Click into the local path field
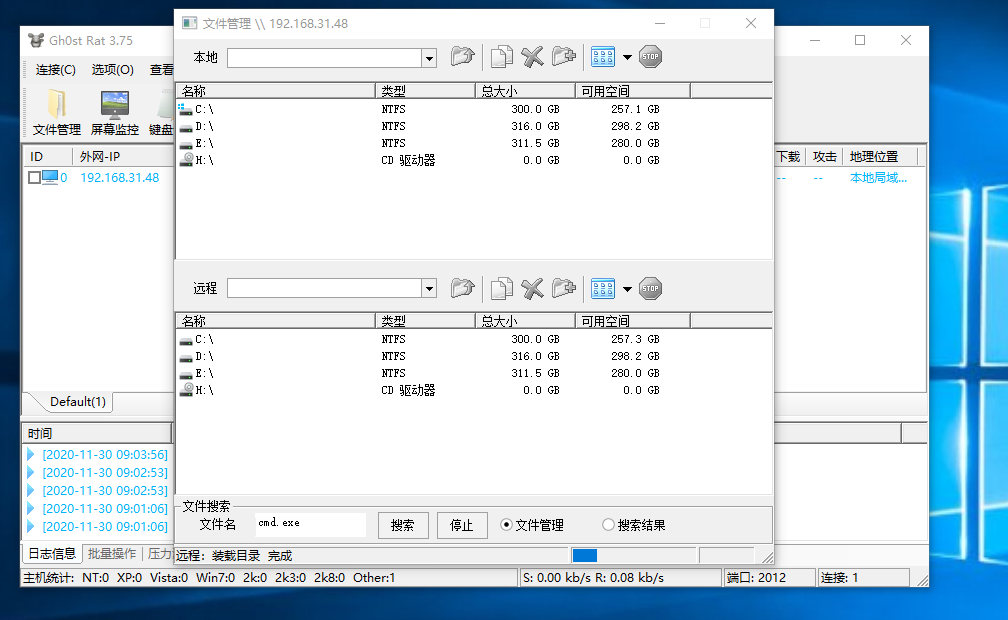 pyautogui.click(x=325, y=58)
